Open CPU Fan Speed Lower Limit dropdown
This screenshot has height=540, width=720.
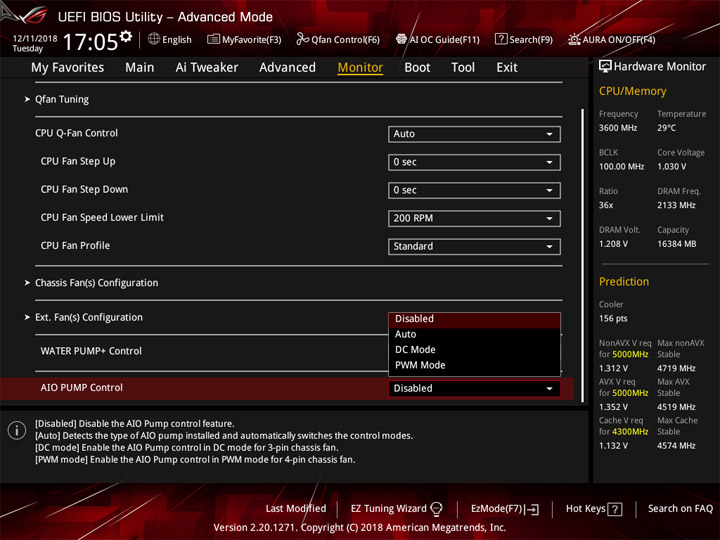click(x=474, y=219)
